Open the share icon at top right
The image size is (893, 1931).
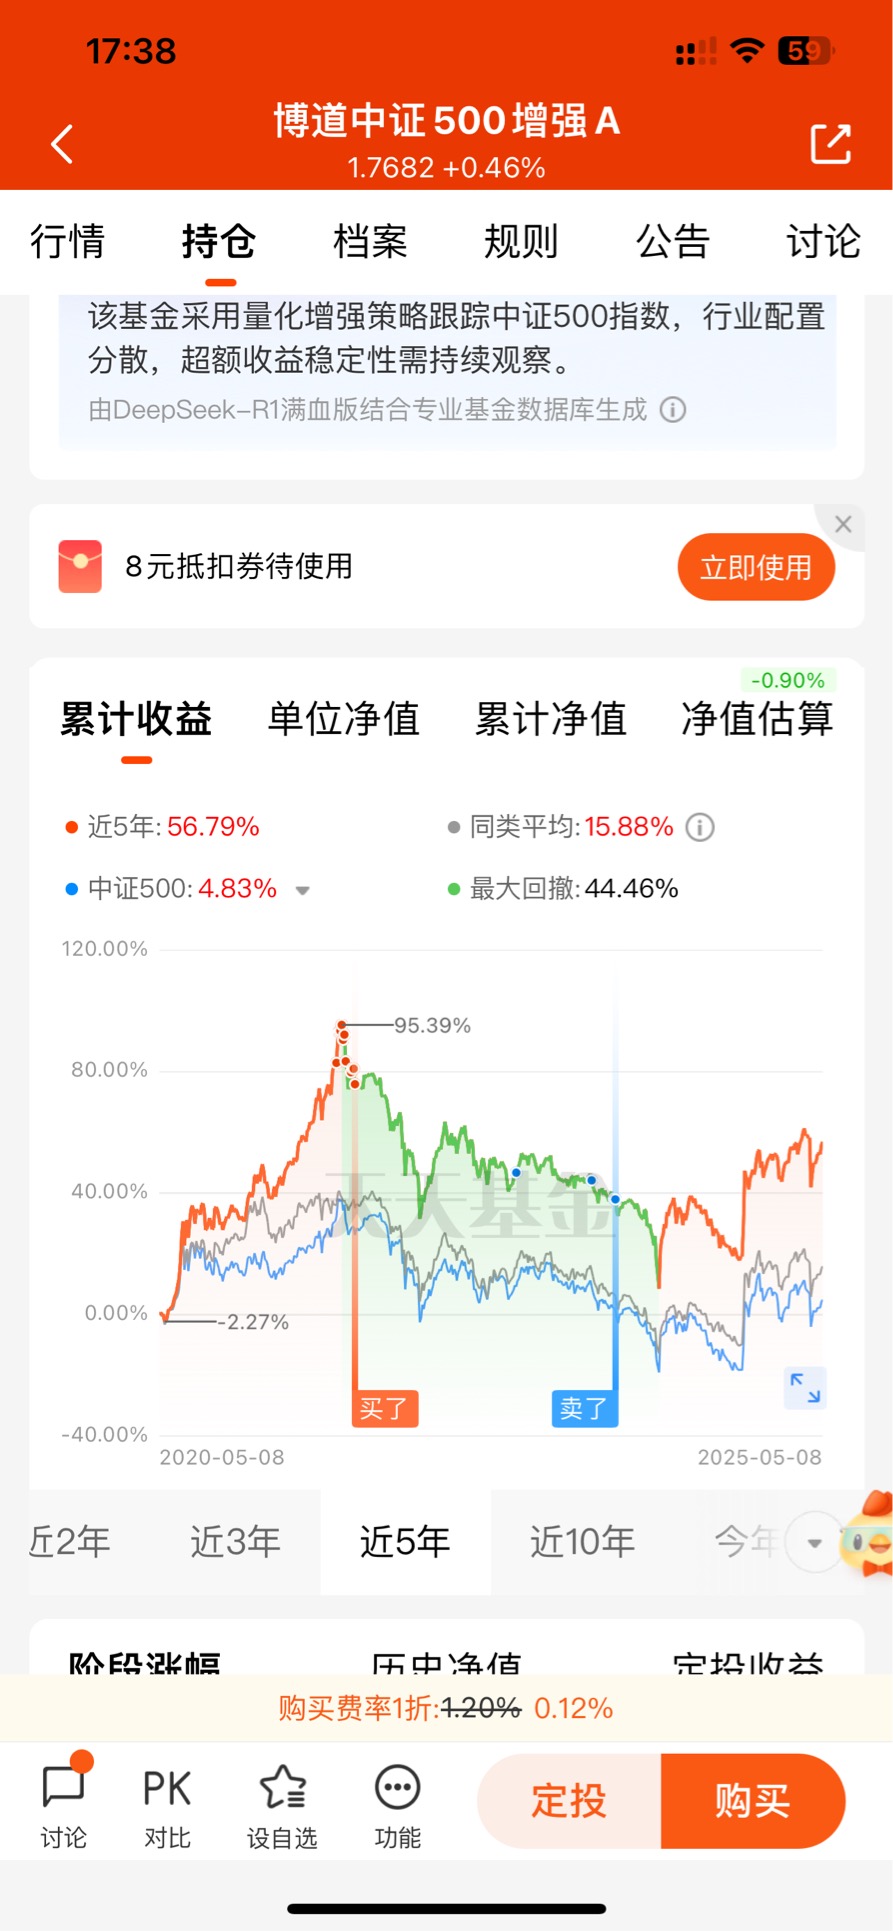point(830,144)
